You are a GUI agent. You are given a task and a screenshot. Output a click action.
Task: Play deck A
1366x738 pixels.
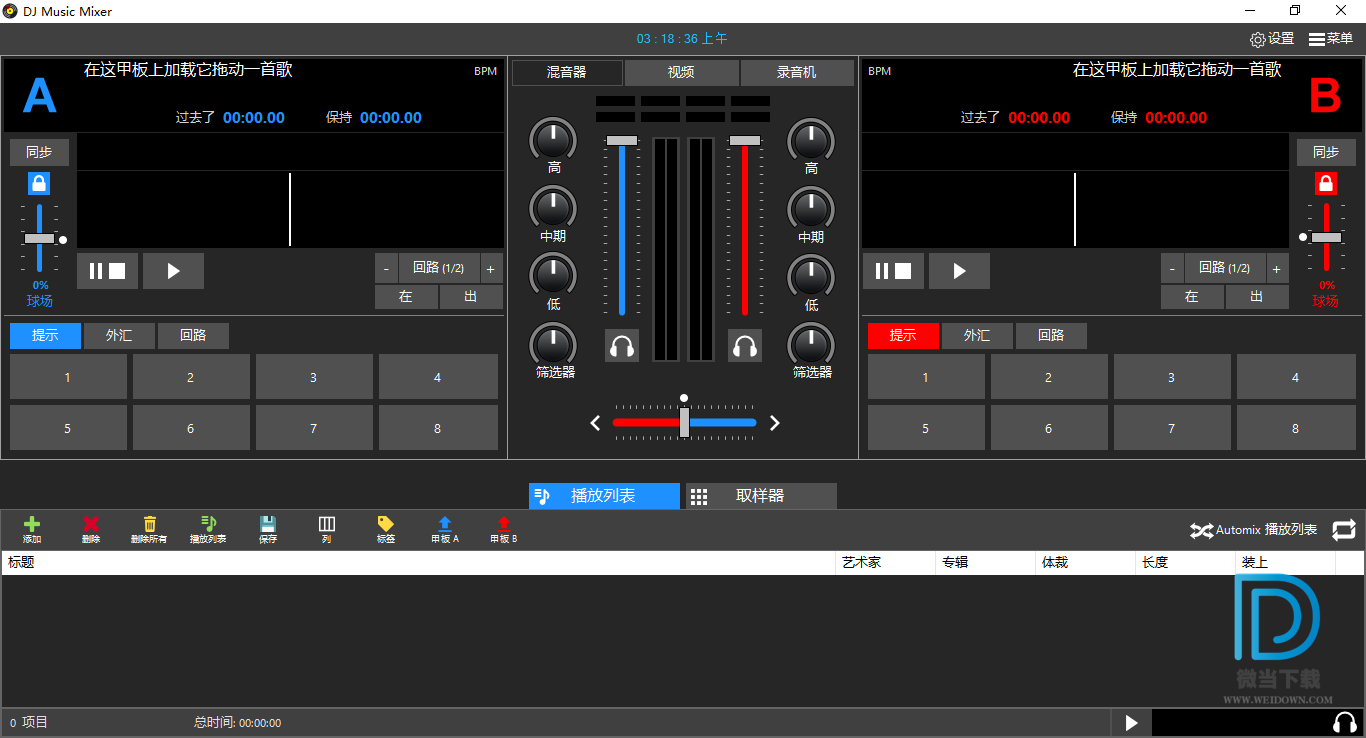pos(173,271)
